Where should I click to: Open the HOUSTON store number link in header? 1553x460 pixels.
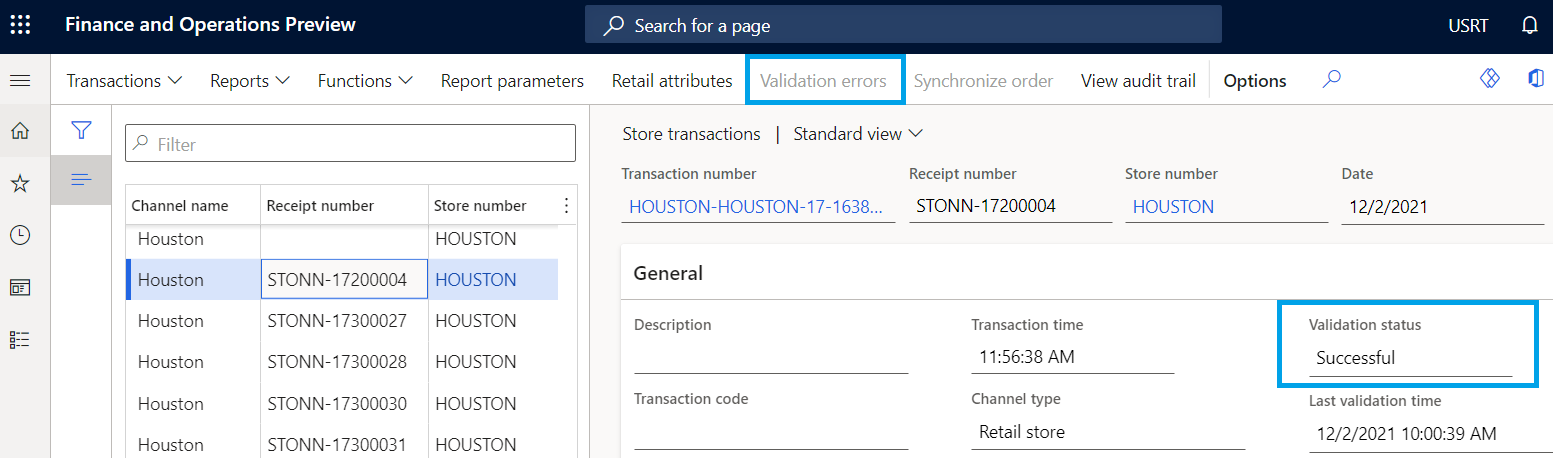tap(1173, 207)
